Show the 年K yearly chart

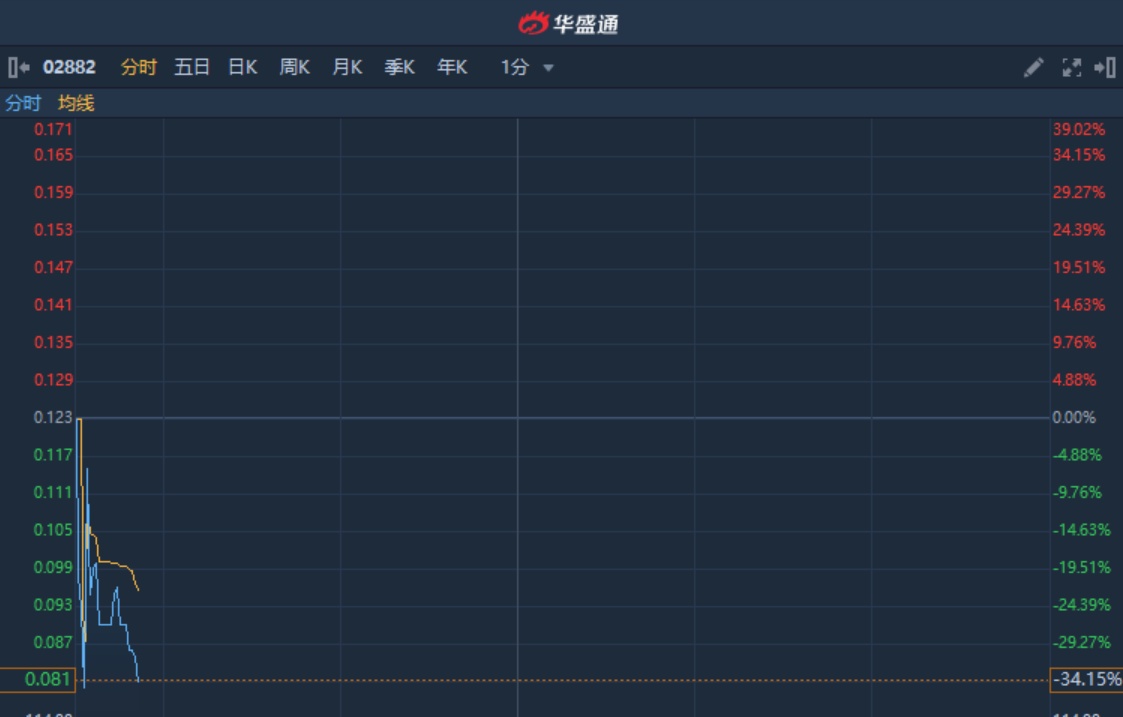(x=453, y=67)
